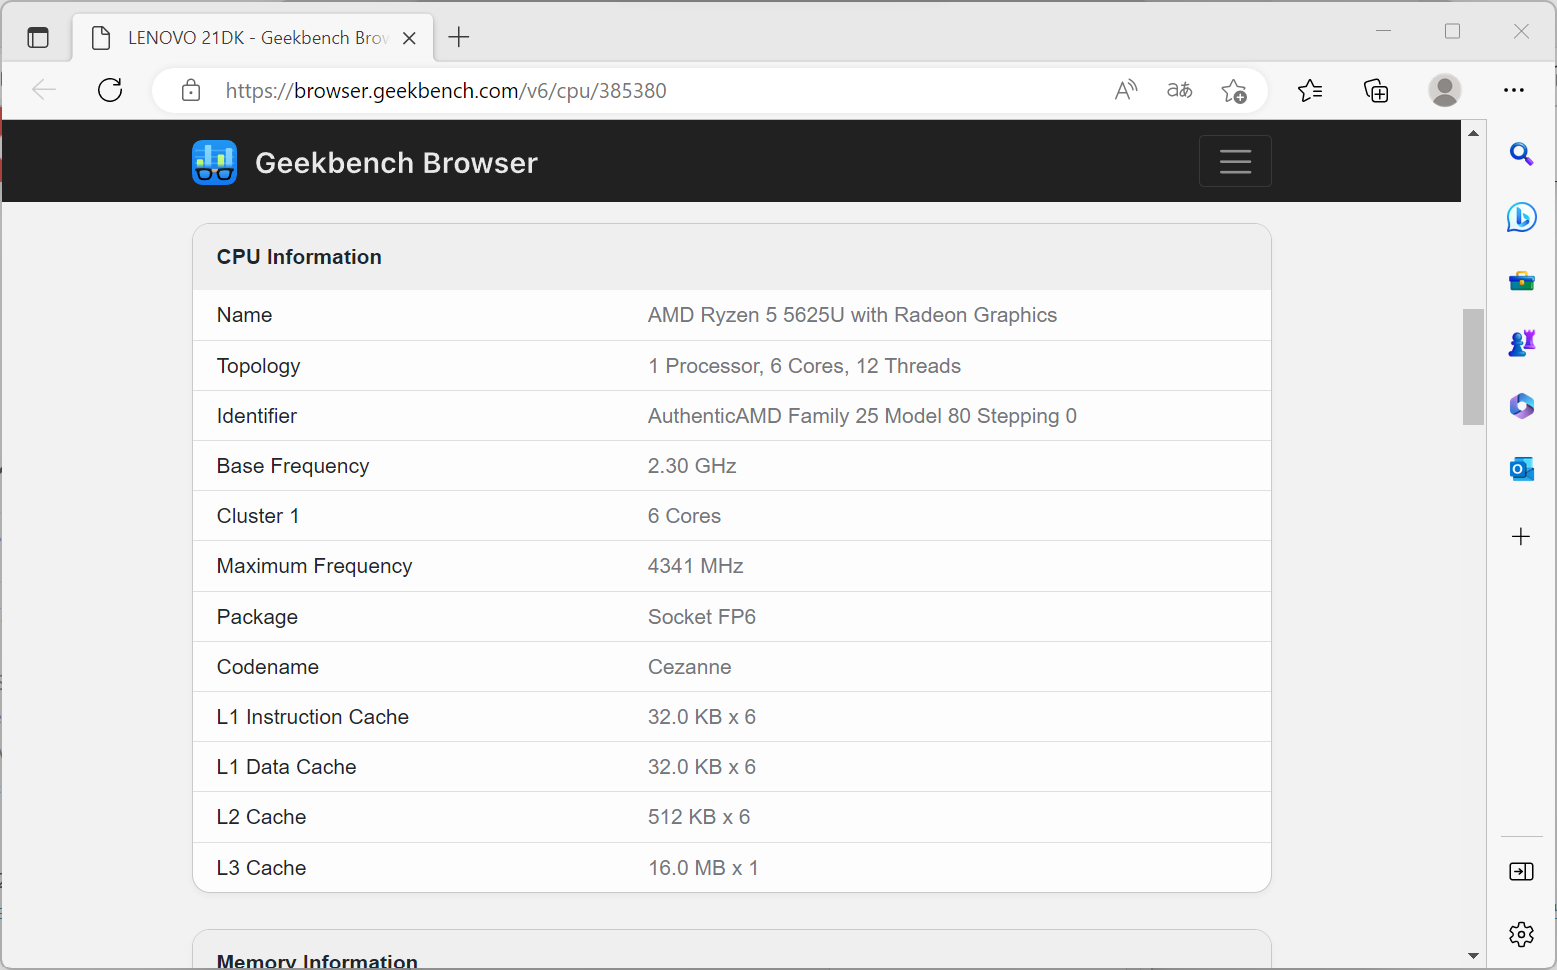Open the tab actions menu icon
Image resolution: width=1557 pixels, height=970 pixels.
click(x=38, y=38)
